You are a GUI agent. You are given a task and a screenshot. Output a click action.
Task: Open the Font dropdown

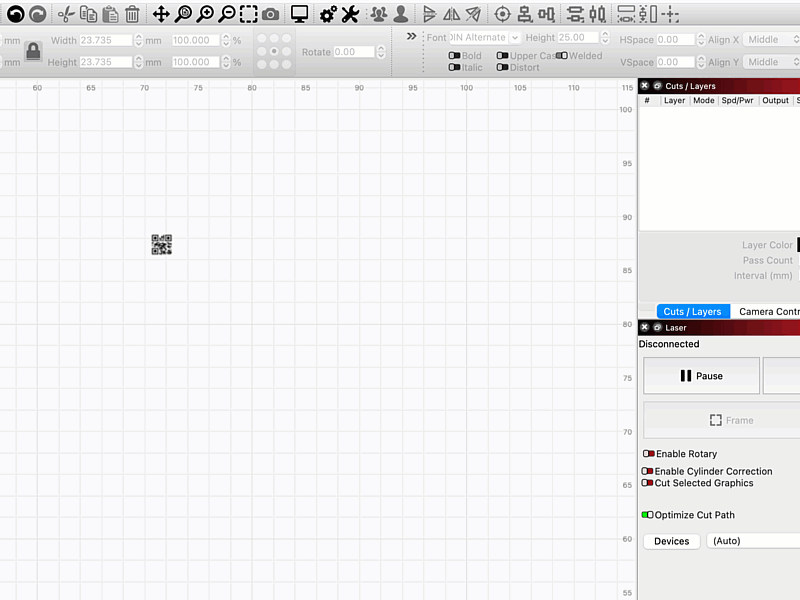click(485, 38)
